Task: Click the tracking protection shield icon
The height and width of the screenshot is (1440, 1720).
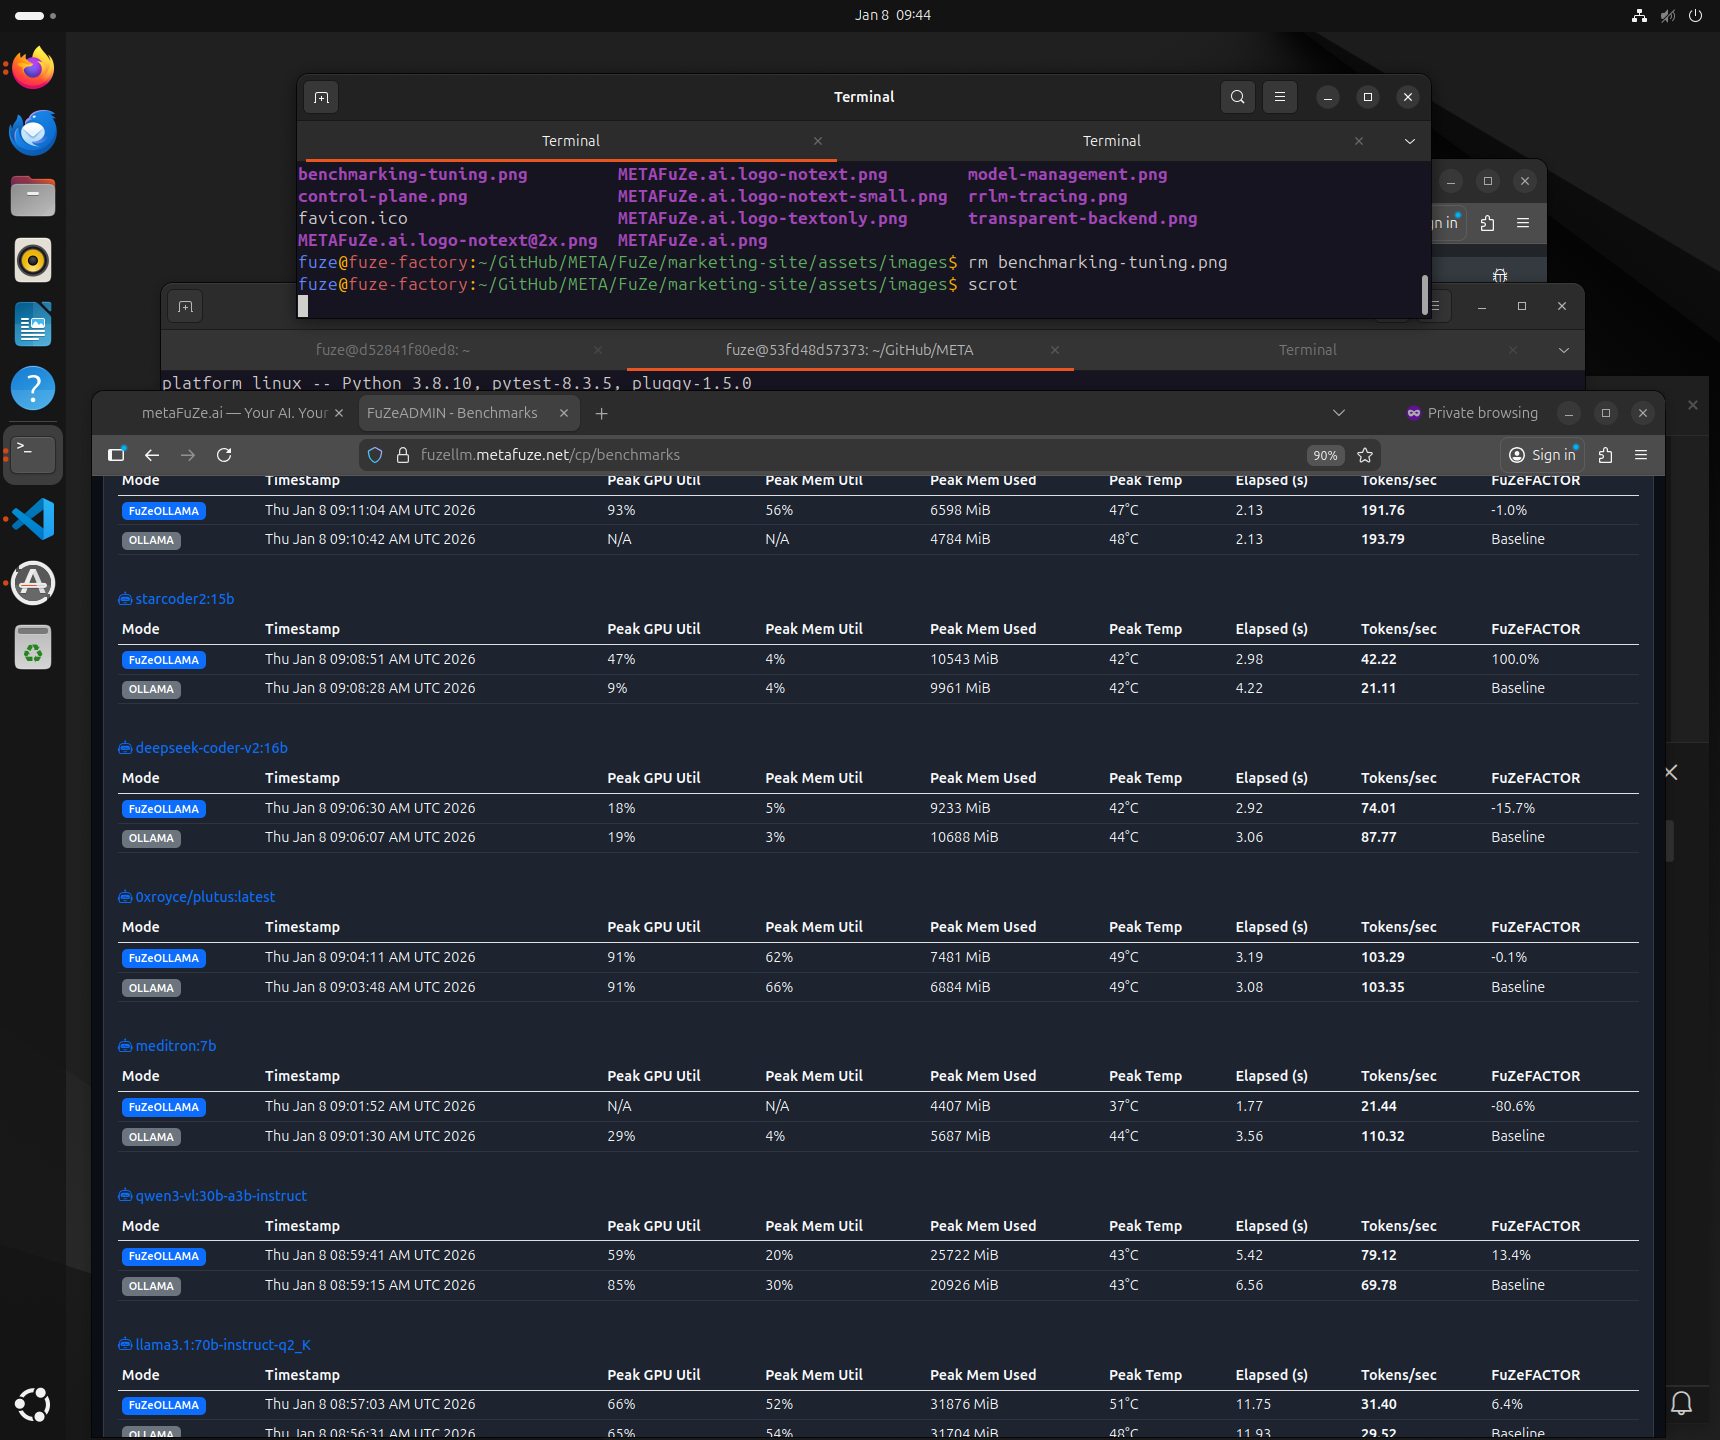Action: click(x=375, y=455)
